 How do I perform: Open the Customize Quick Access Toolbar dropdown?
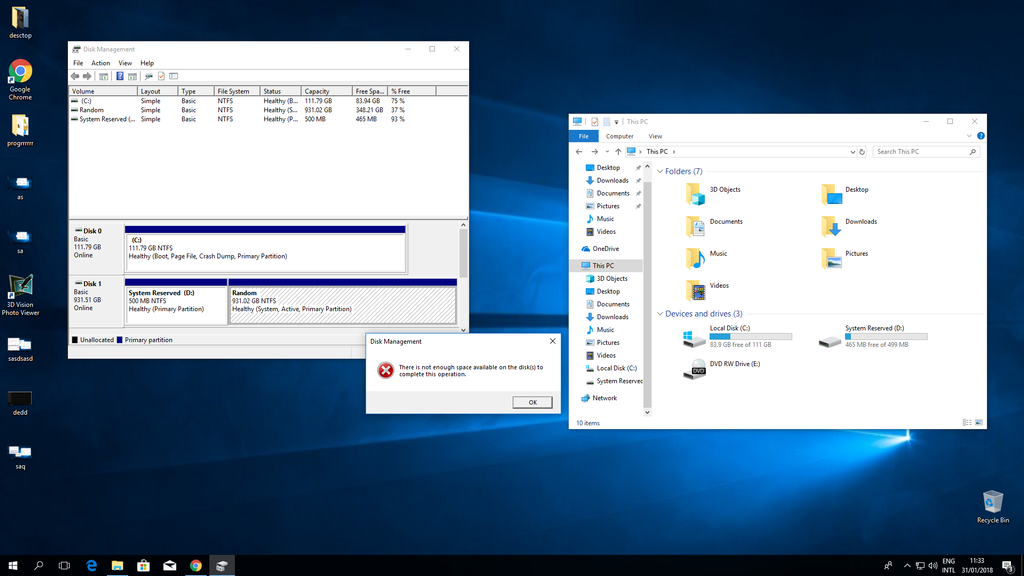pos(616,121)
